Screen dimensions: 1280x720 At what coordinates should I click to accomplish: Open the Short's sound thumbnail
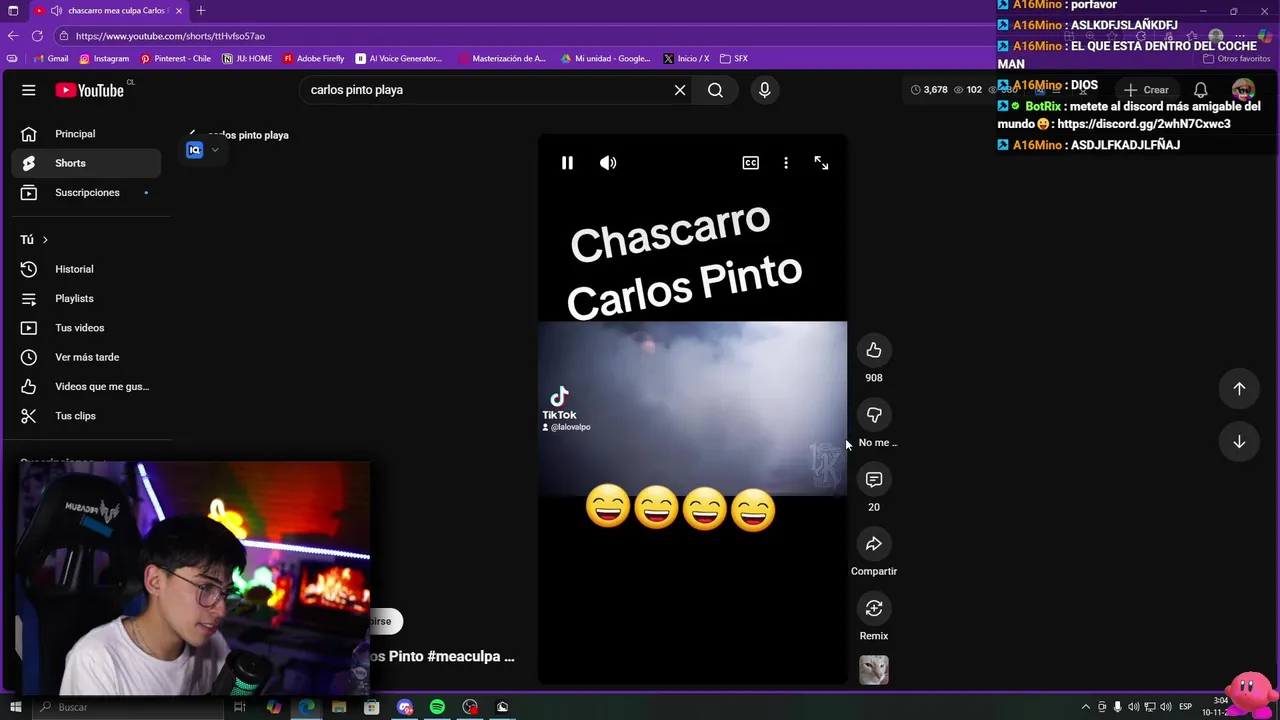(874, 670)
